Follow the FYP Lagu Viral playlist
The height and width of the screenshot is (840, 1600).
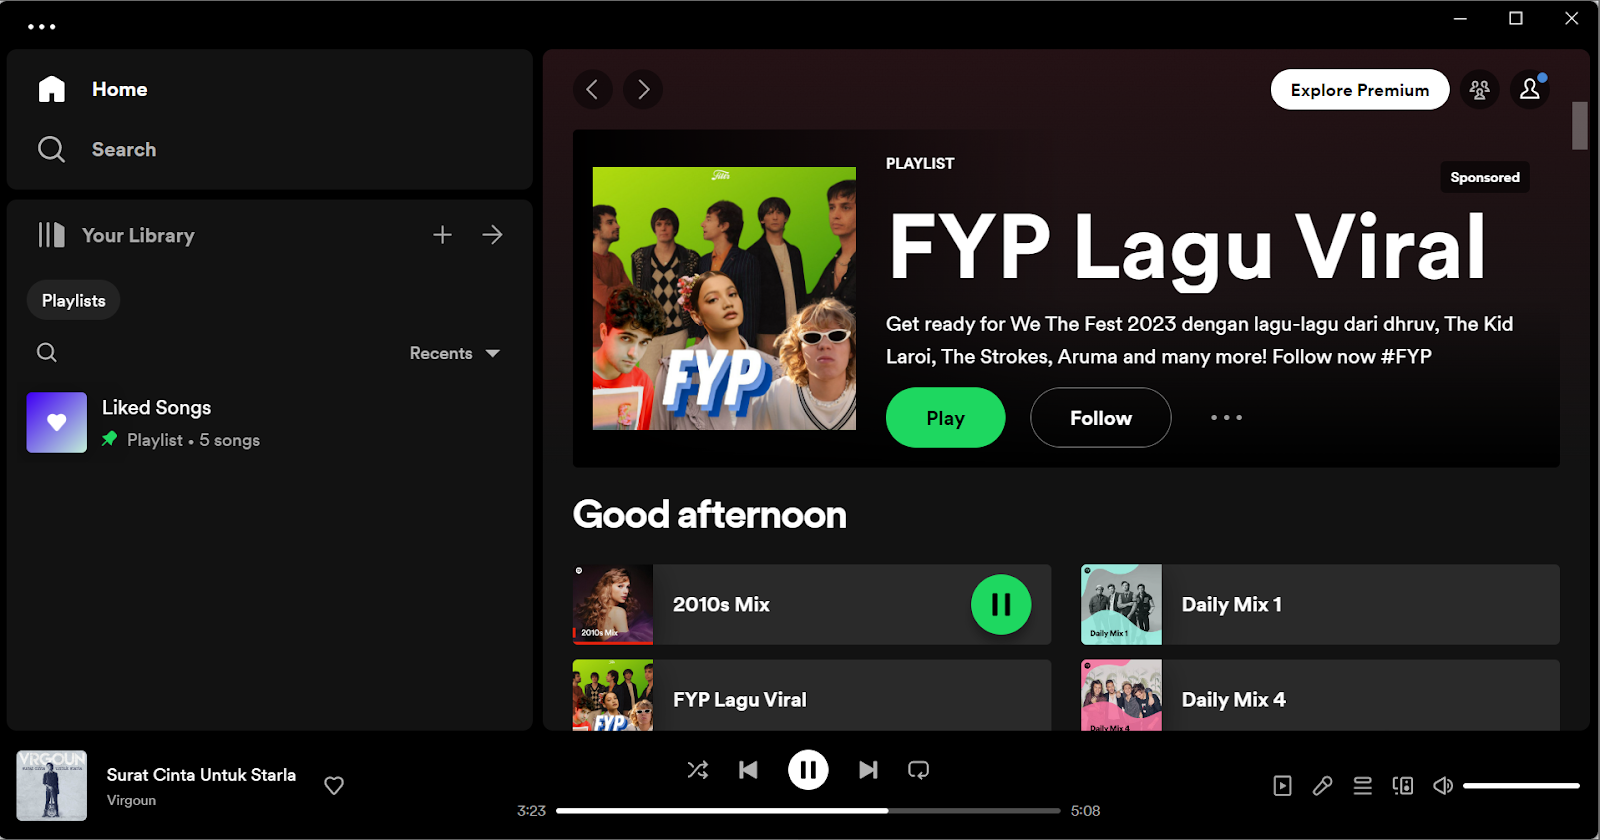click(x=1101, y=417)
